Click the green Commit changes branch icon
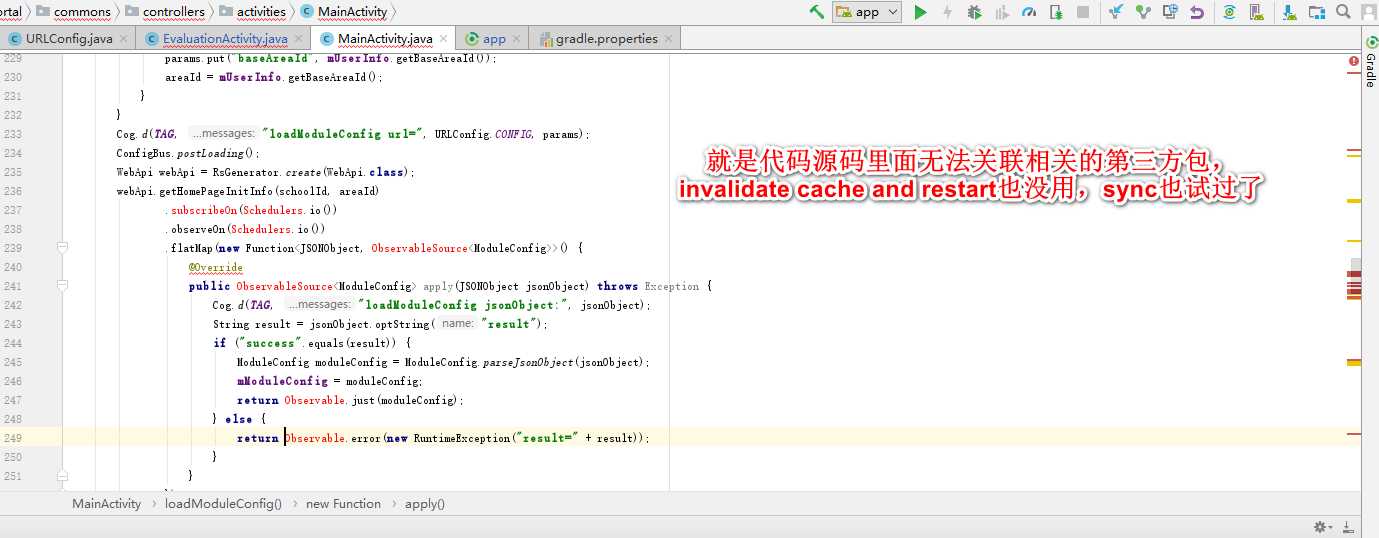The height and width of the screenshot is (538, 1379). tap(1142, 12)
